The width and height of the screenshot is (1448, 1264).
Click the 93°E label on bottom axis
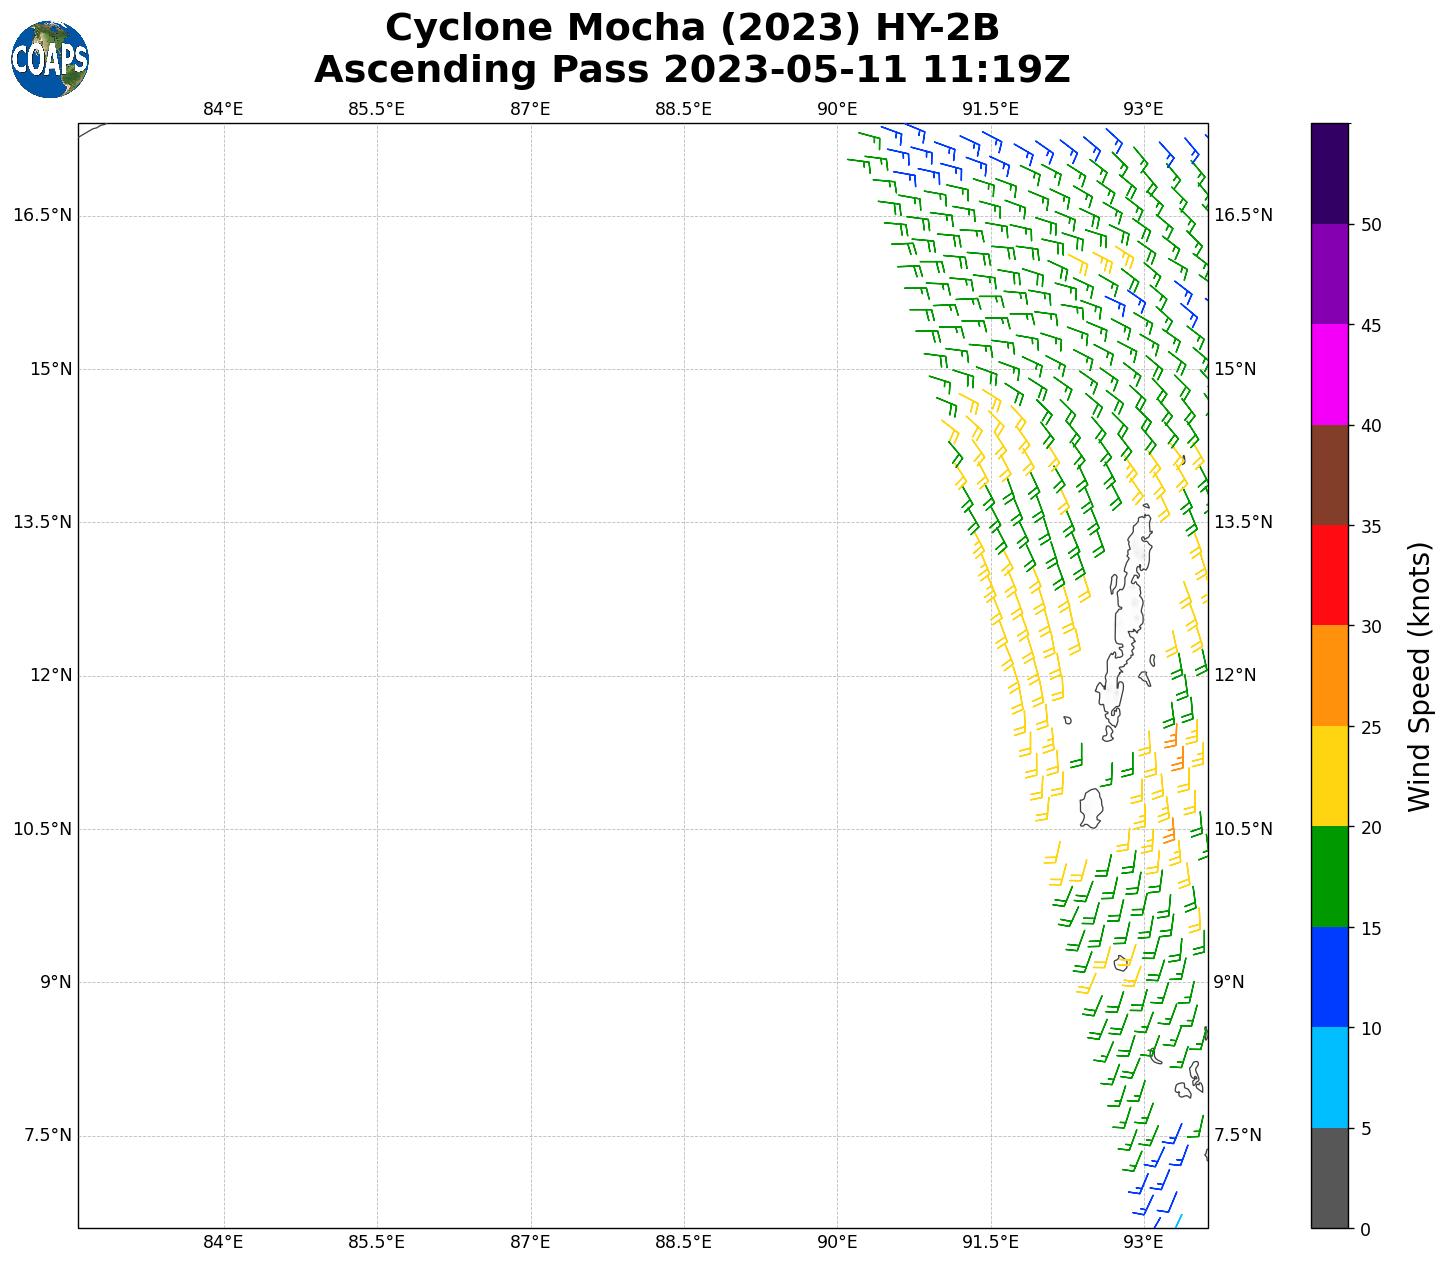(1143, 1242)
